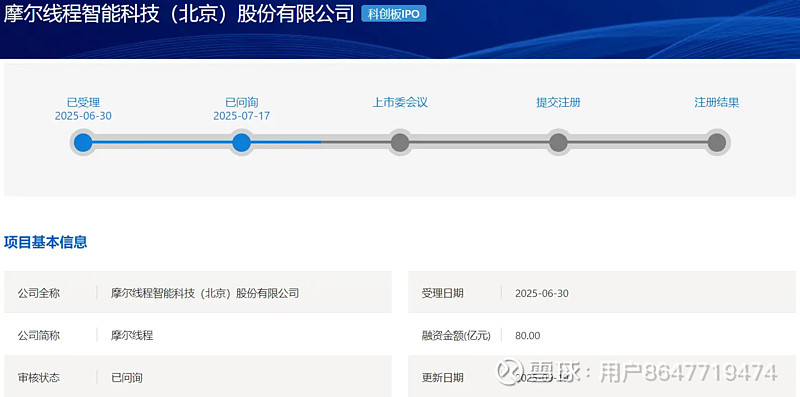Click the 已受理 stage label
The width and height of the screenshot is (800, 397).
(x=83, y=103)
